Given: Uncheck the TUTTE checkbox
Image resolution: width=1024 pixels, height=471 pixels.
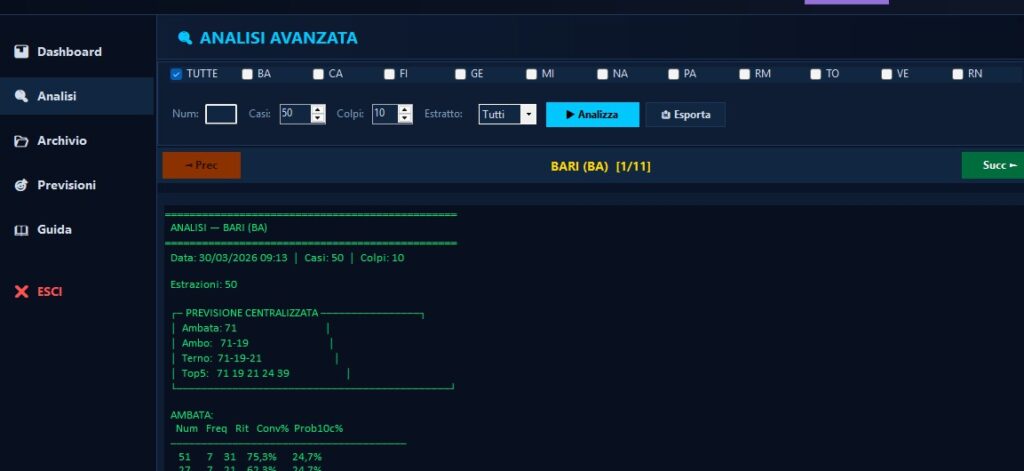Looking at the screenshot, I should (176, 74).
